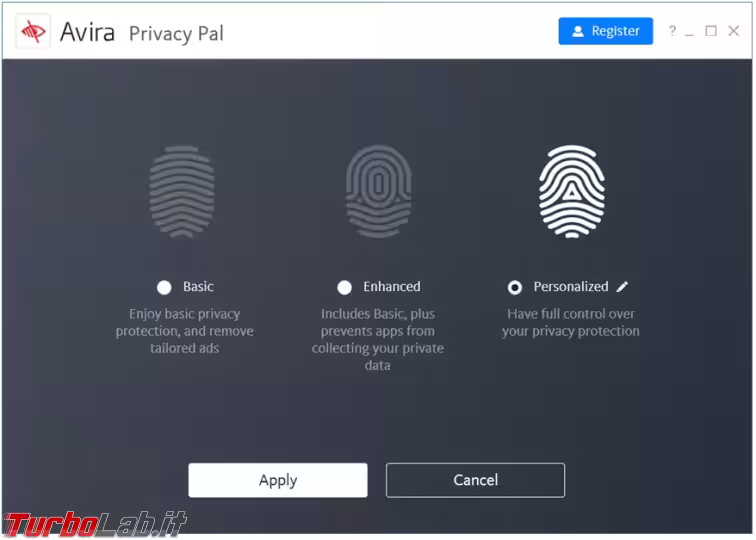Click the Basic privacy description text

click(x=185, y=331)
